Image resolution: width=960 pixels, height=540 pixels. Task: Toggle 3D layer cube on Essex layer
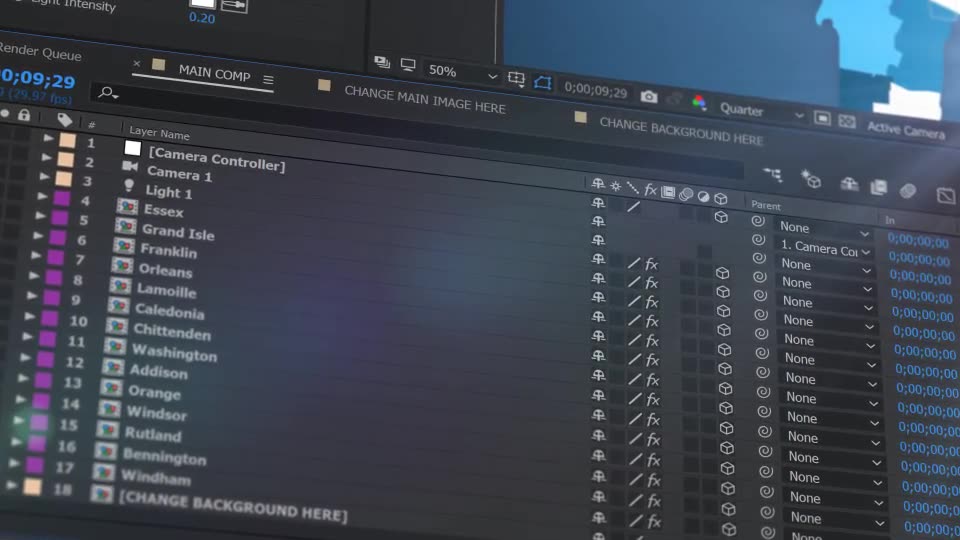pyautogui.click(x=722, y=273)
